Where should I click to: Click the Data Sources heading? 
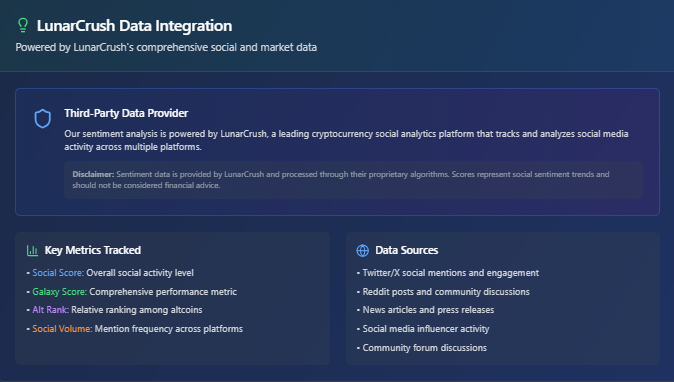(x=407, y=250)
